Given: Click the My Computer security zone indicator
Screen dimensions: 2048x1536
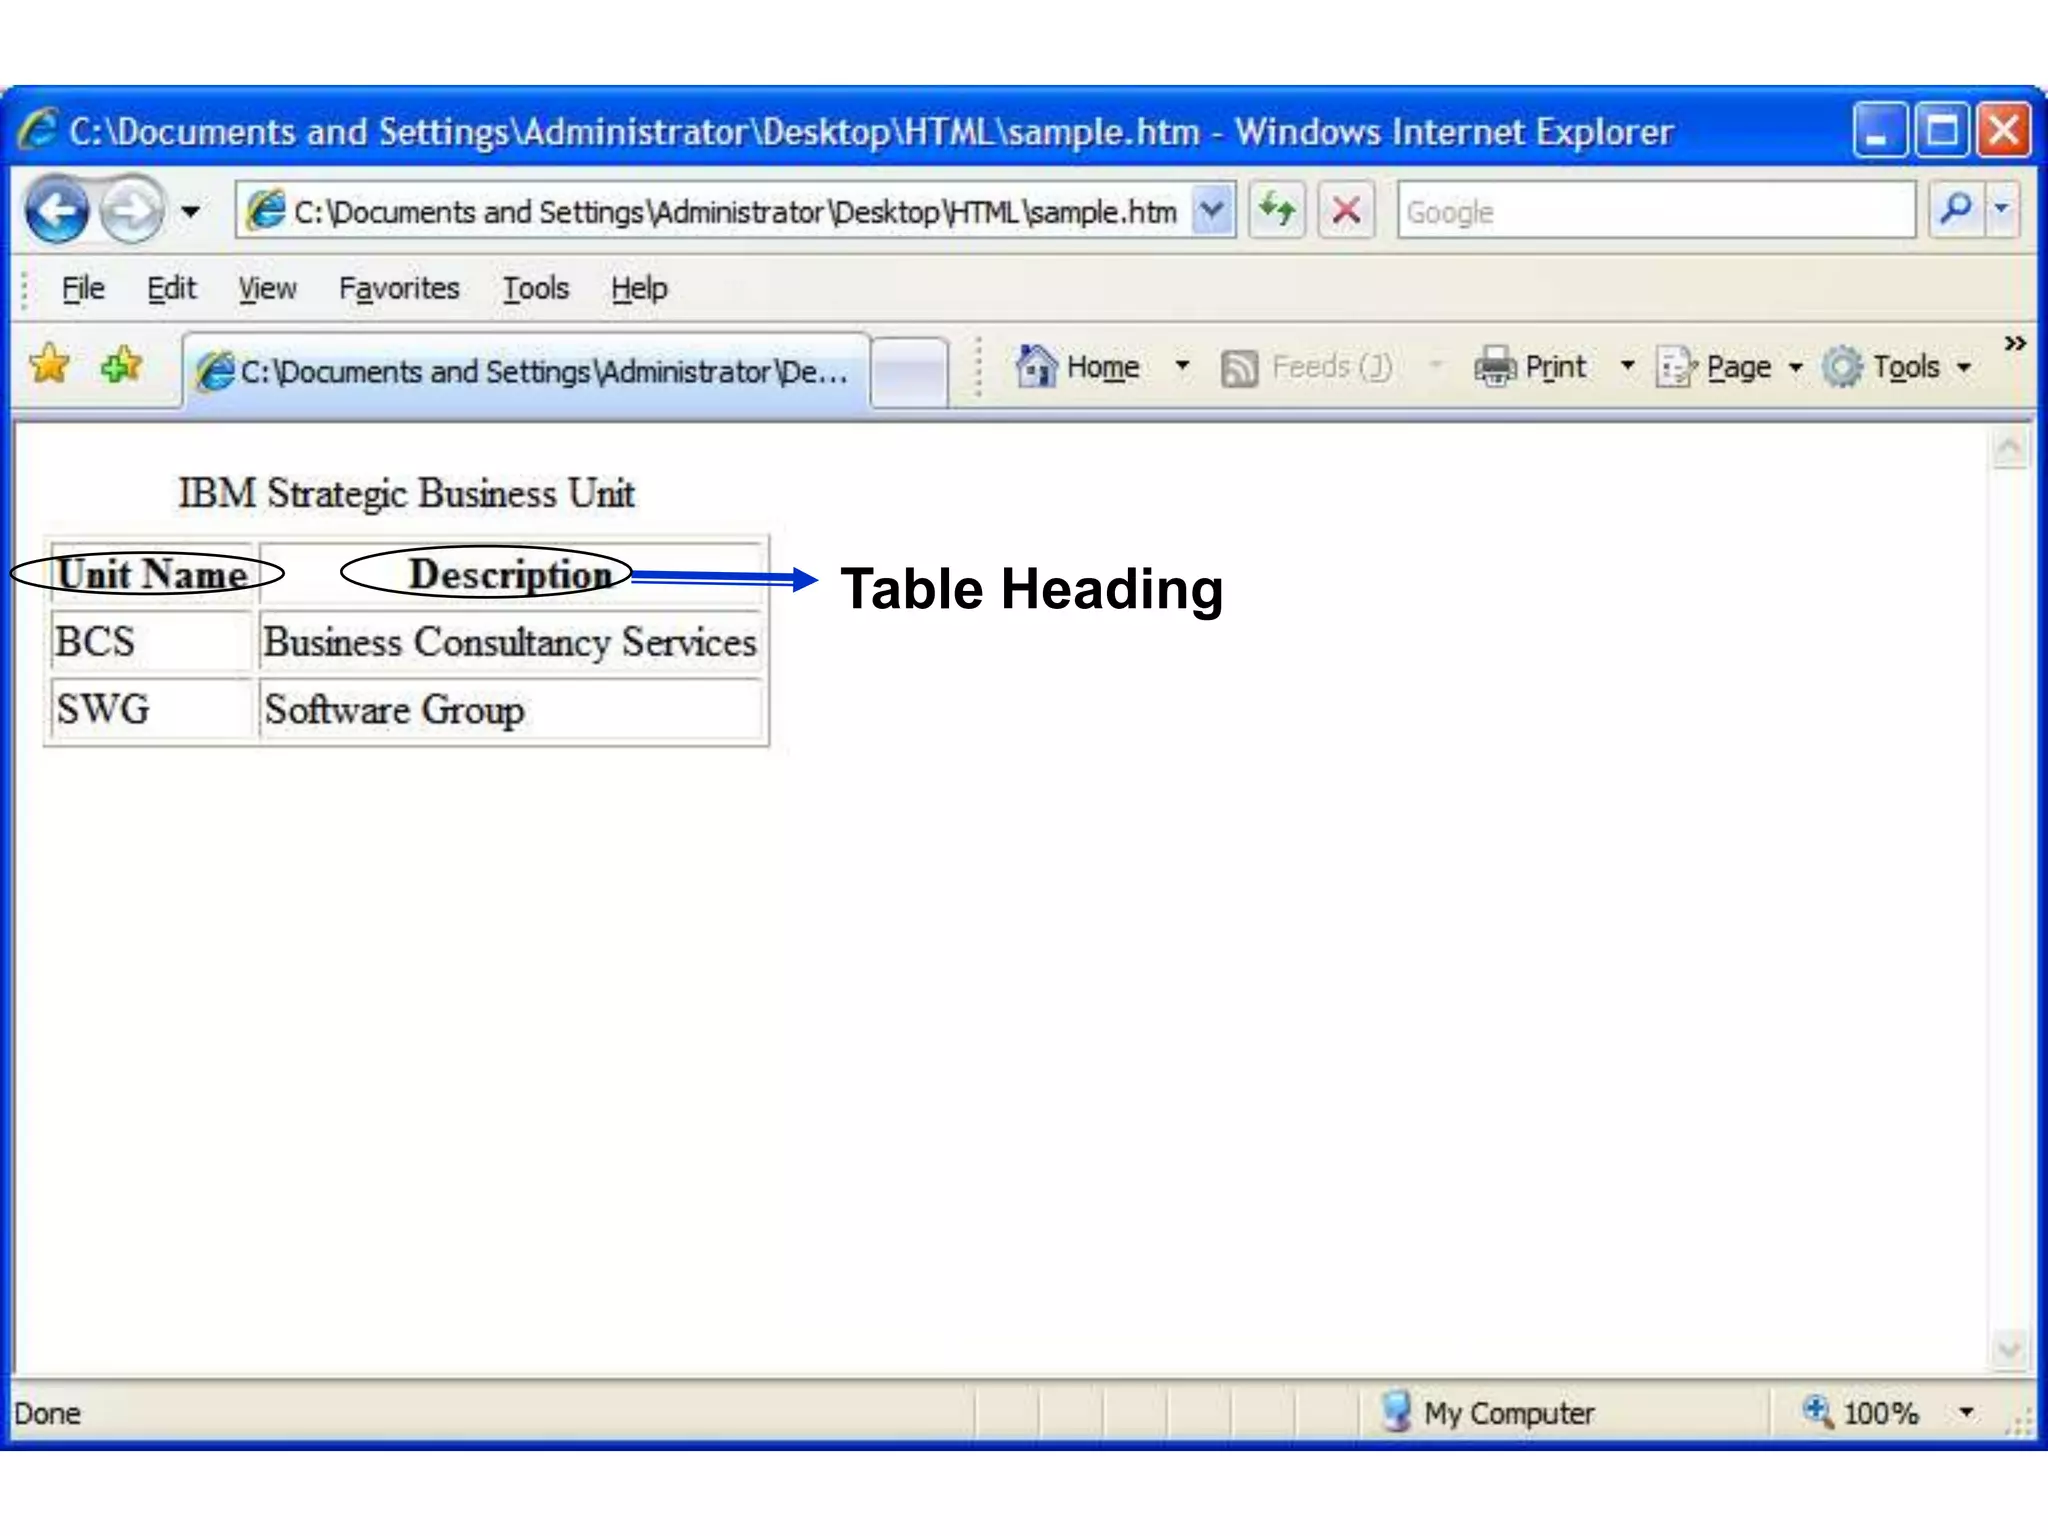Looking at the screenshot, I should (1488, 1412).
